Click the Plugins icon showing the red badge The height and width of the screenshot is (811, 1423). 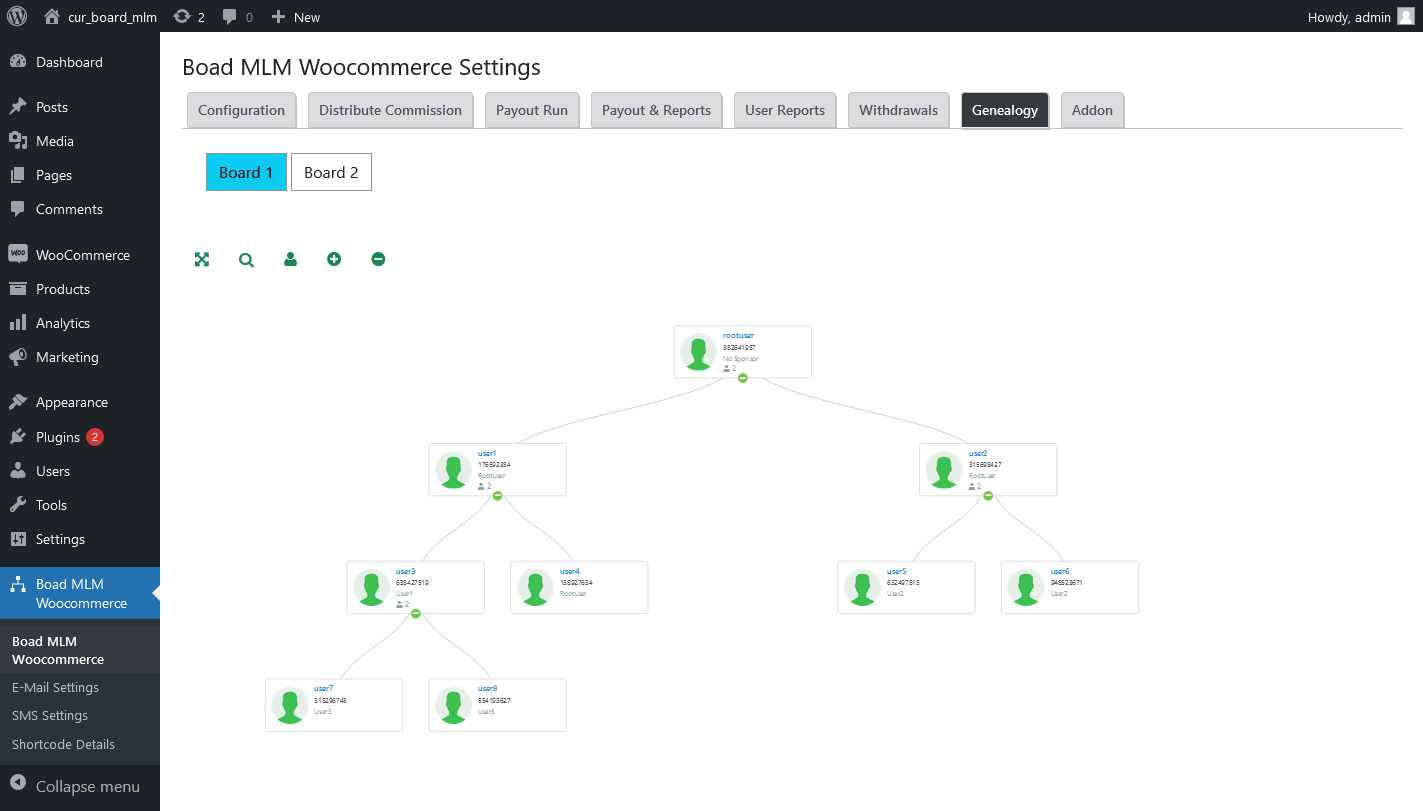[x=19, y=436]
